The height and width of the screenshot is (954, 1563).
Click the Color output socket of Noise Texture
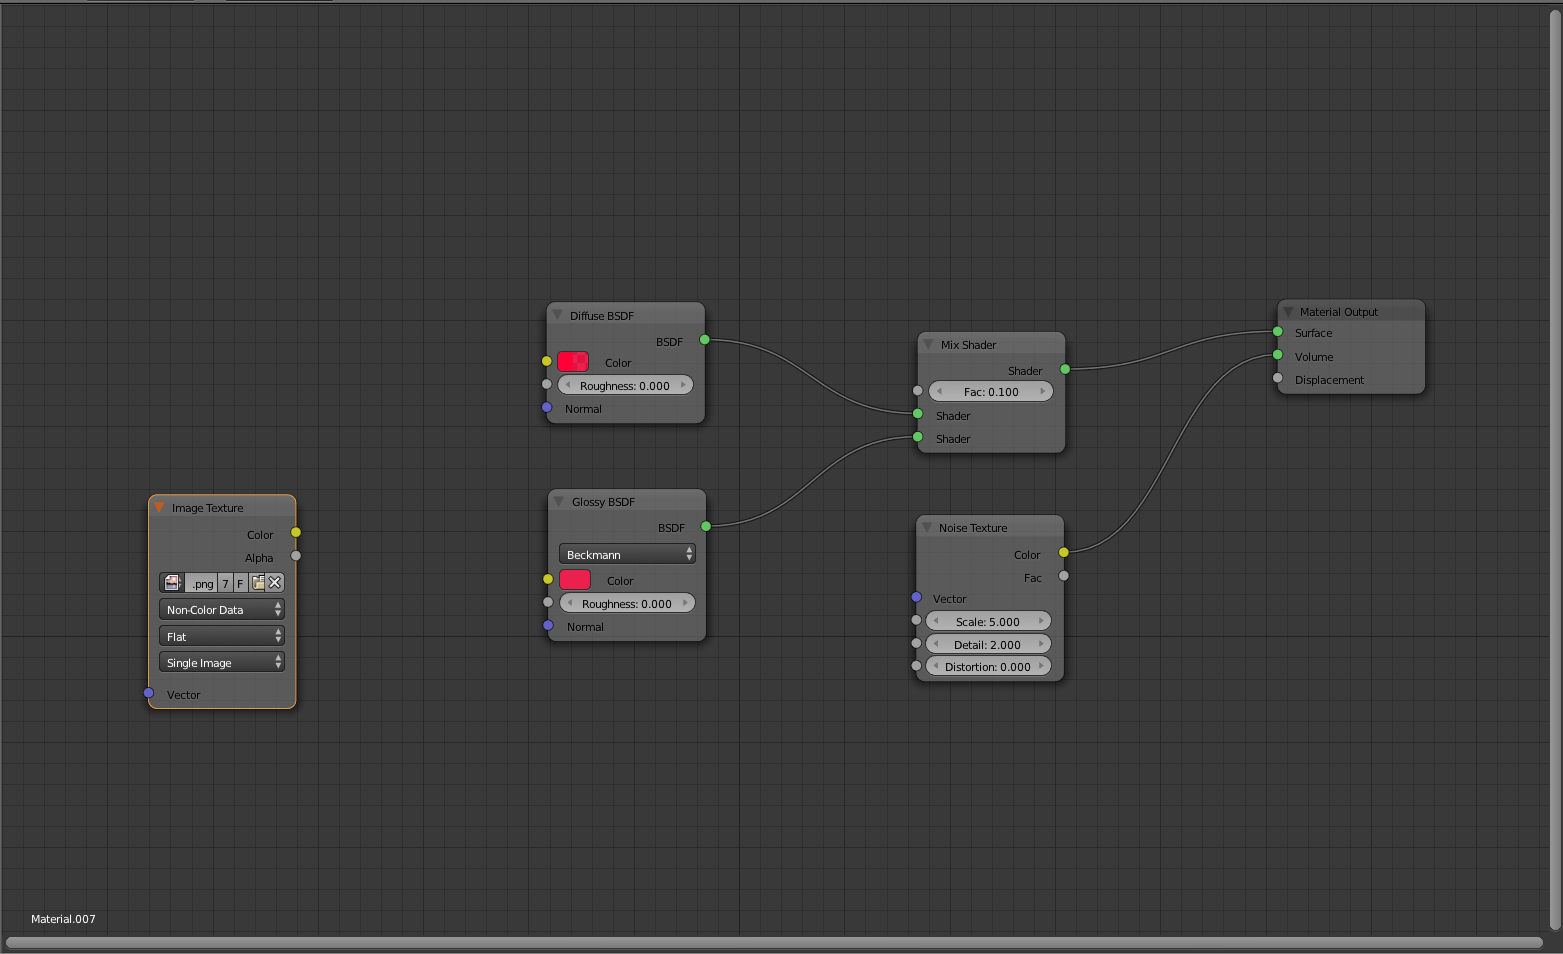[x=1063, y=553]
